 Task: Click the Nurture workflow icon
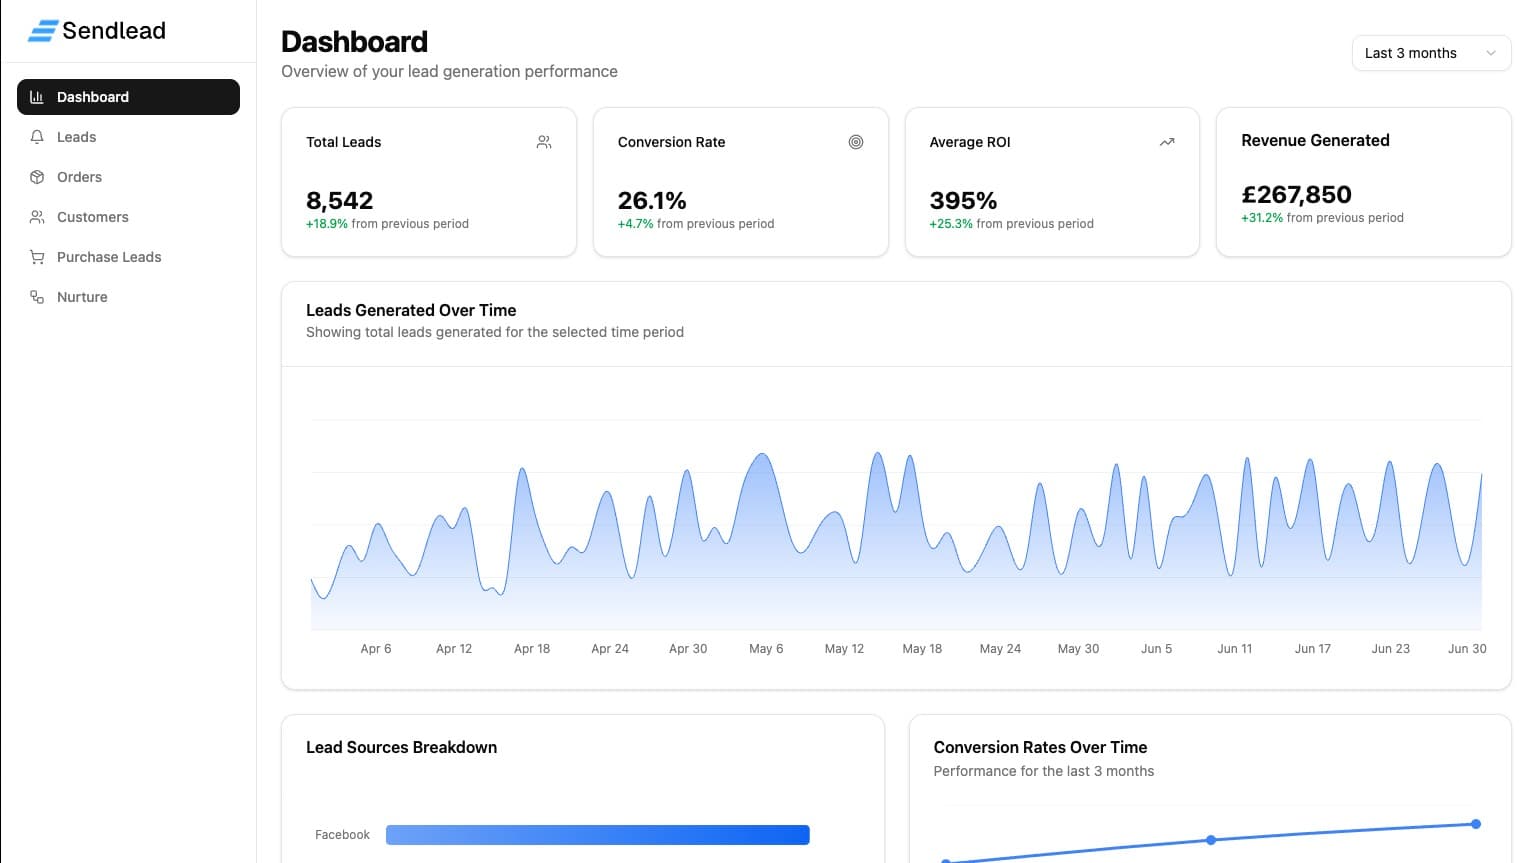pyautogui.click(x=37, y=297)
